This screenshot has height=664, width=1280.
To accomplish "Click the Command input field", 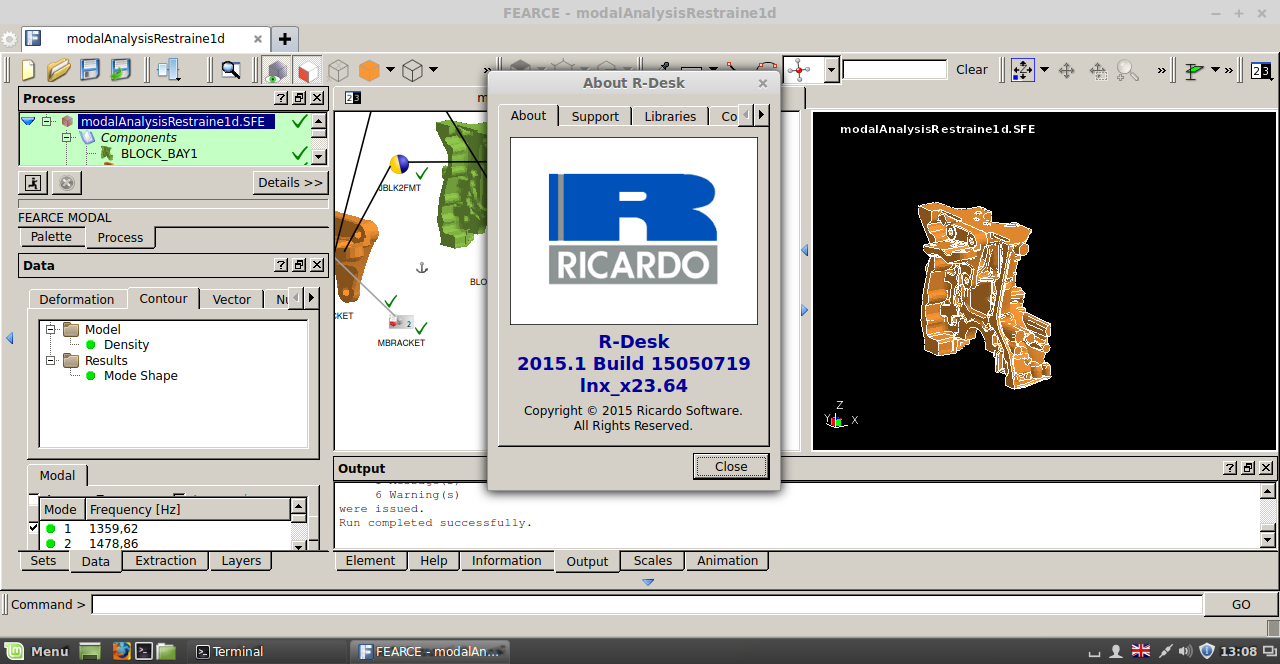I will tap(647, 605).
